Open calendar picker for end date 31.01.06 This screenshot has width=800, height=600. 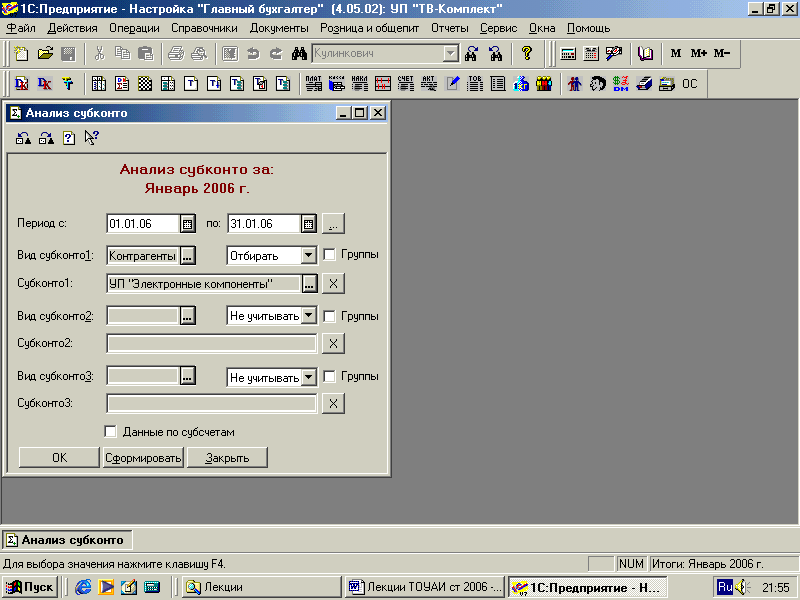[x=308, y=223]
